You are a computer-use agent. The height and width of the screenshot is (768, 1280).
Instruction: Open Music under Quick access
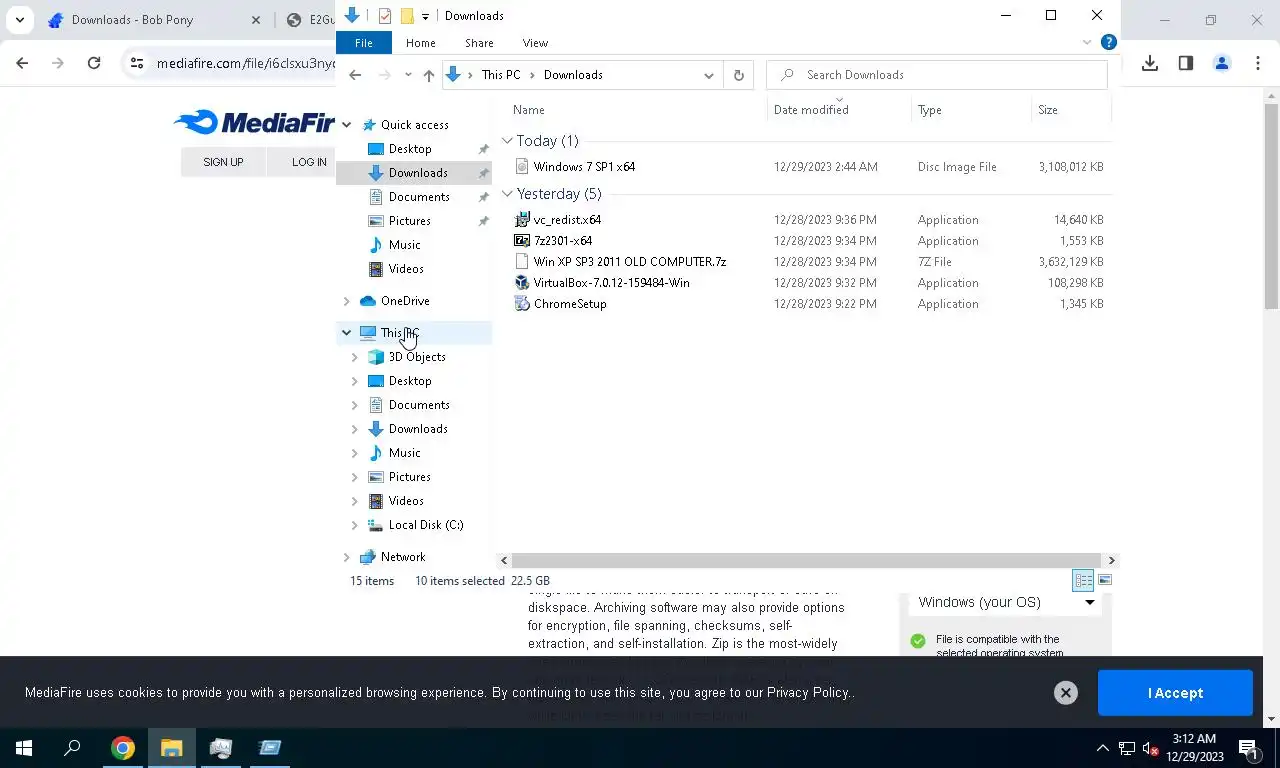[404, 245]
